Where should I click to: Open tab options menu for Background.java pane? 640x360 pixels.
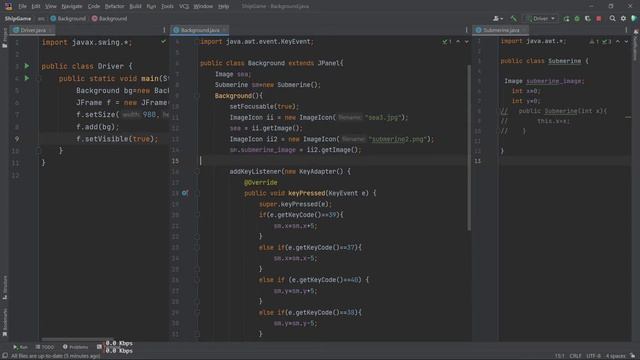click(466, 30)
